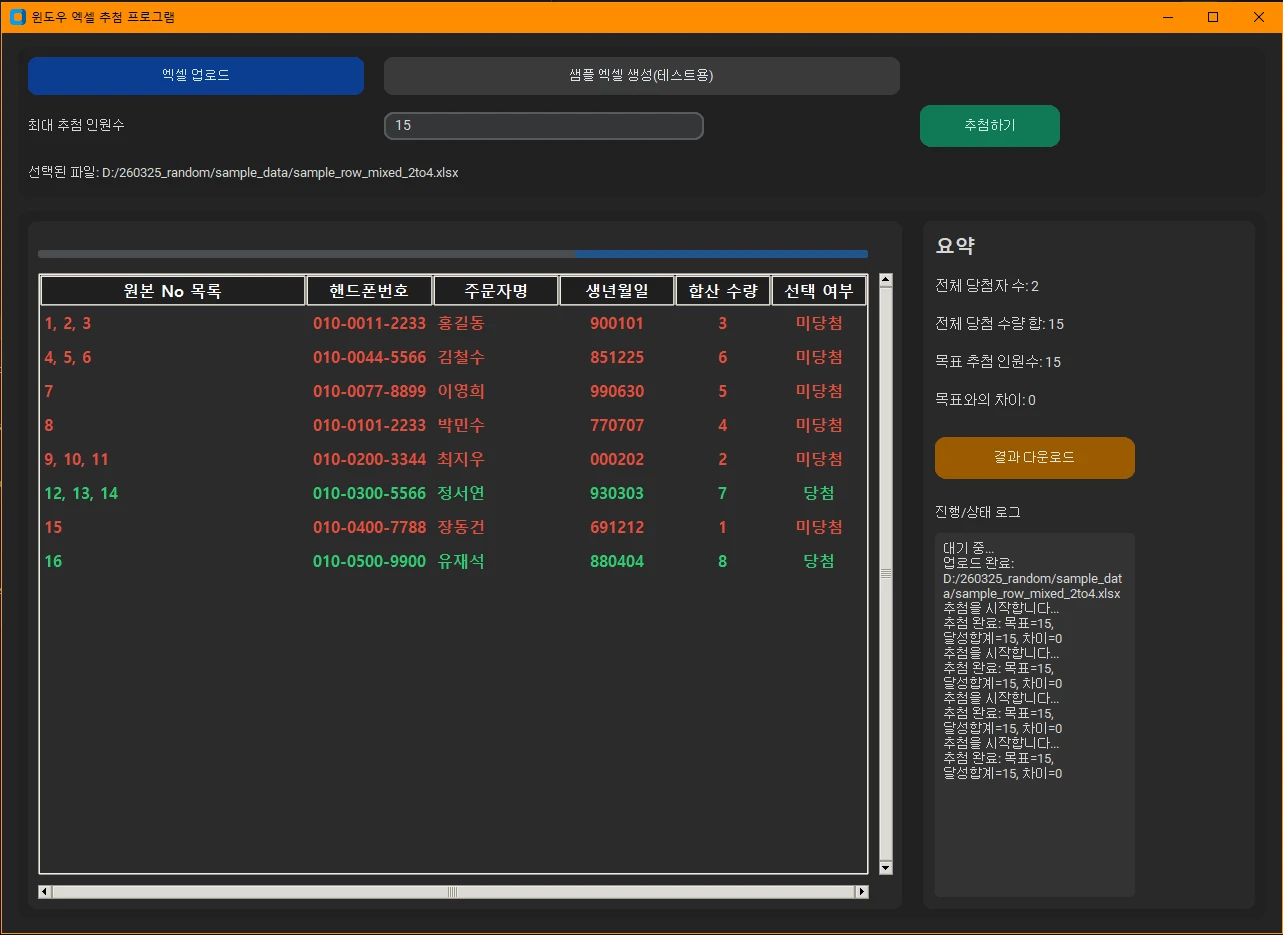The image size is (1283, 935).
Task: Click the 샘플 엑셀 생성(테스트용) button
Action: [642, 76]
